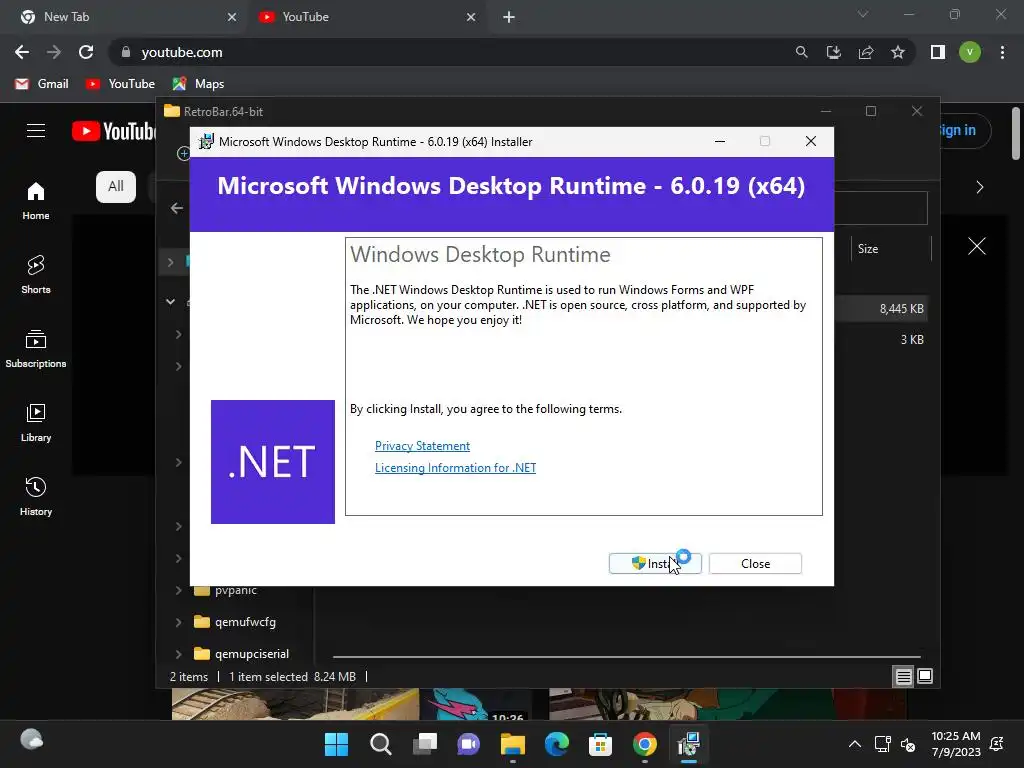1024x768 pixels.
Task: Dismiss the YouTube banner with X
Action: [x=977, y=246]
